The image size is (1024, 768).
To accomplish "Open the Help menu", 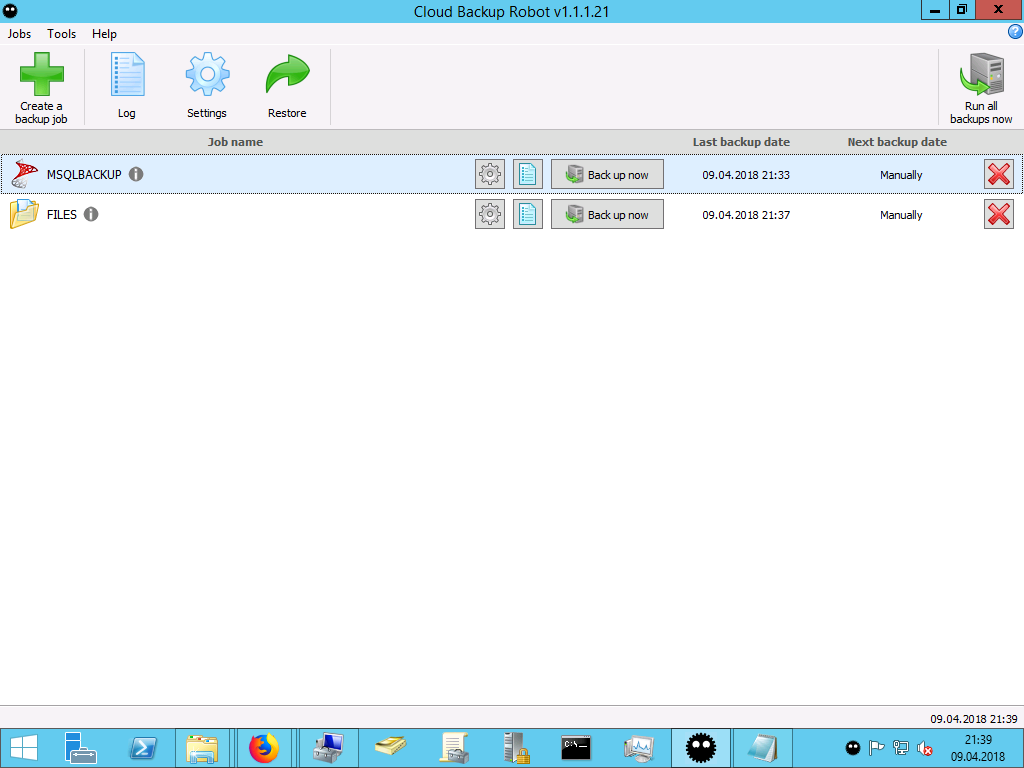I will coord(104,34).
